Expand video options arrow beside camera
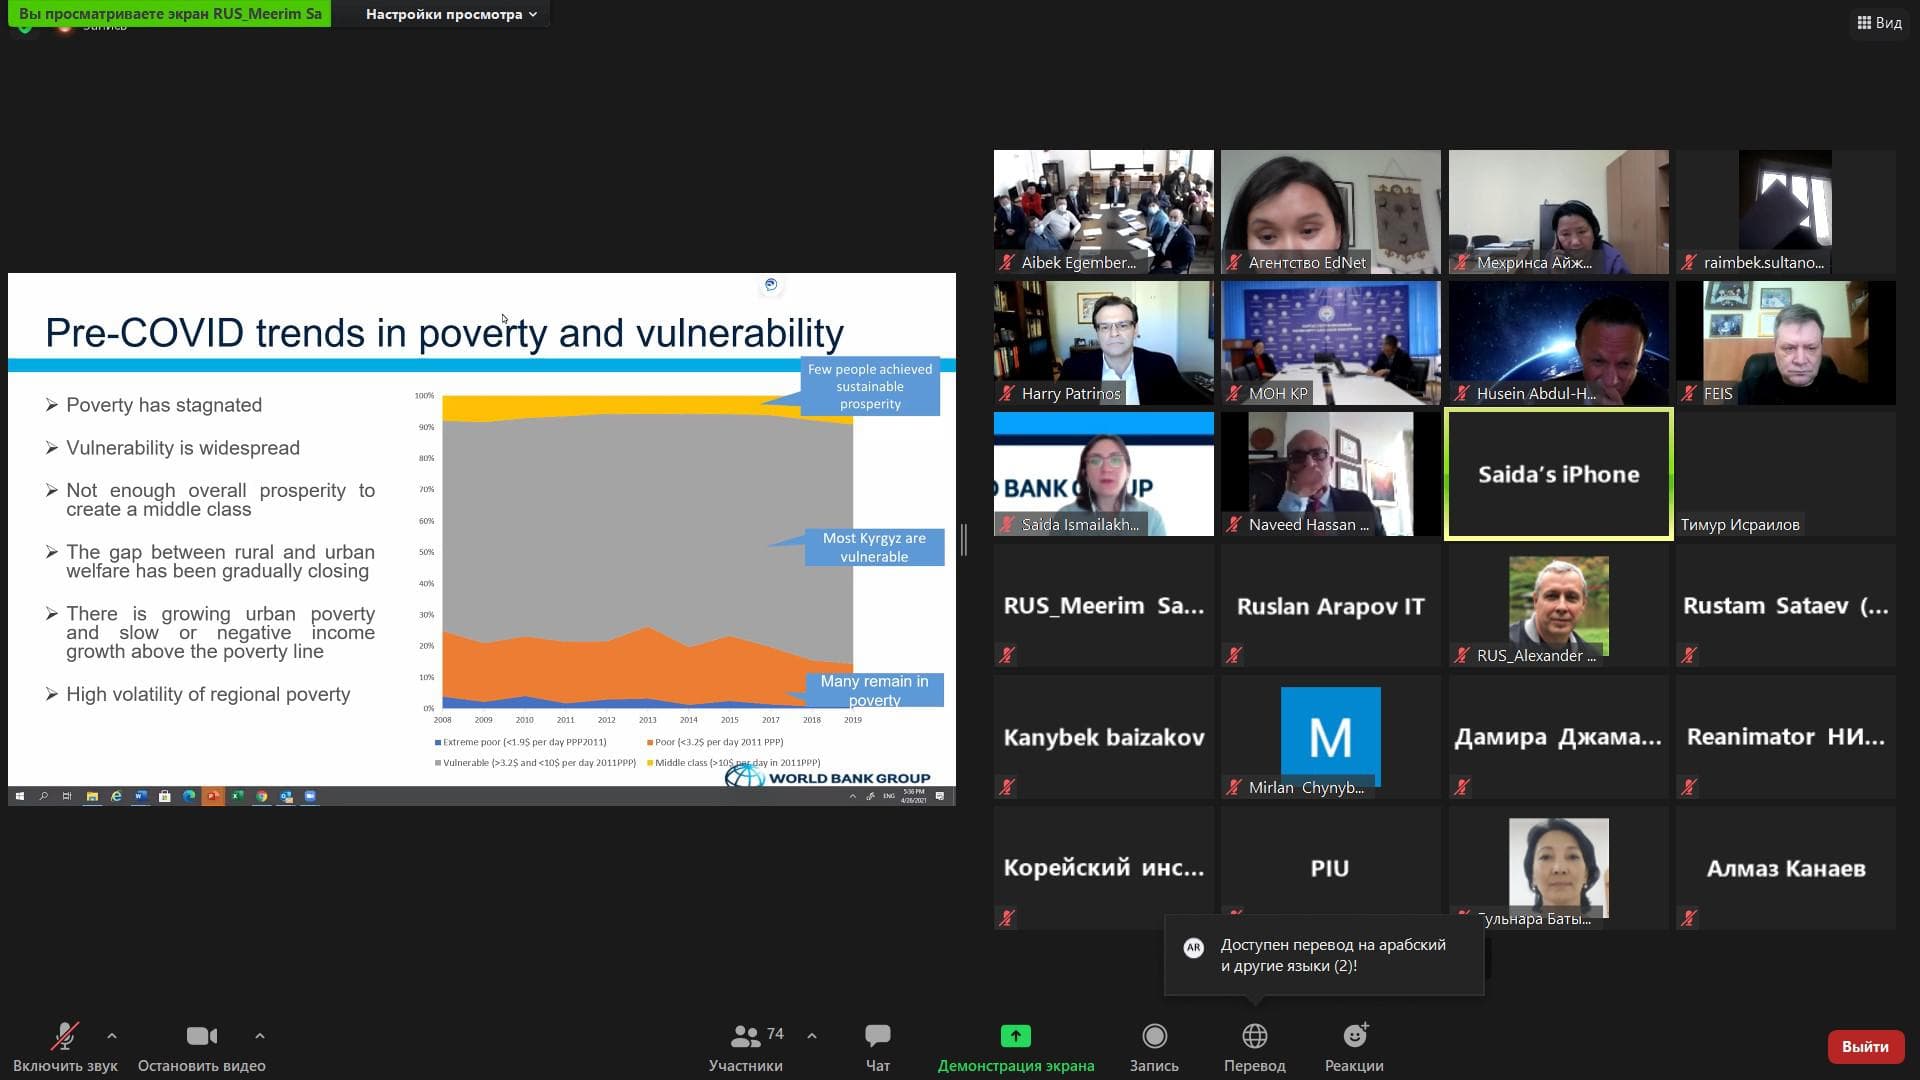Image resolution: width=1920 pixels, height=1080 pixels. [x=259, y=1036]
